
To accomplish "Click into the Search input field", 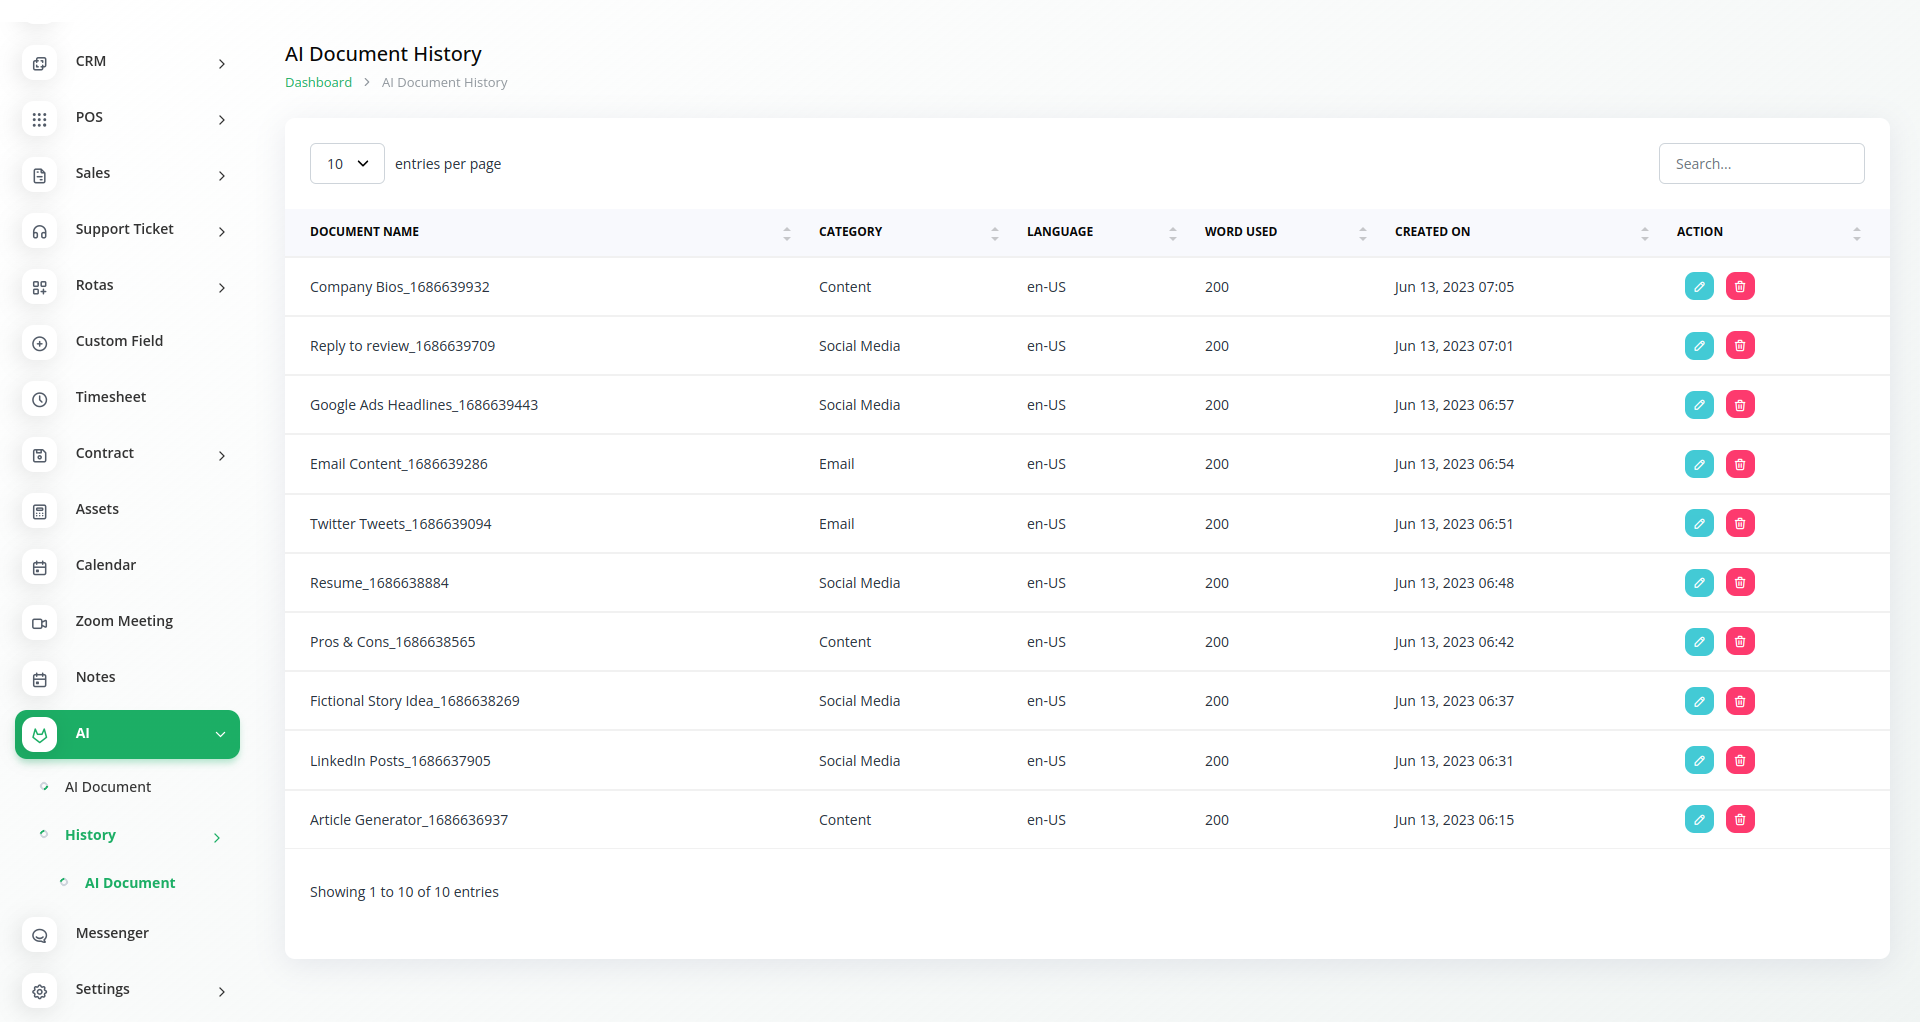I will click(1761, 164).
